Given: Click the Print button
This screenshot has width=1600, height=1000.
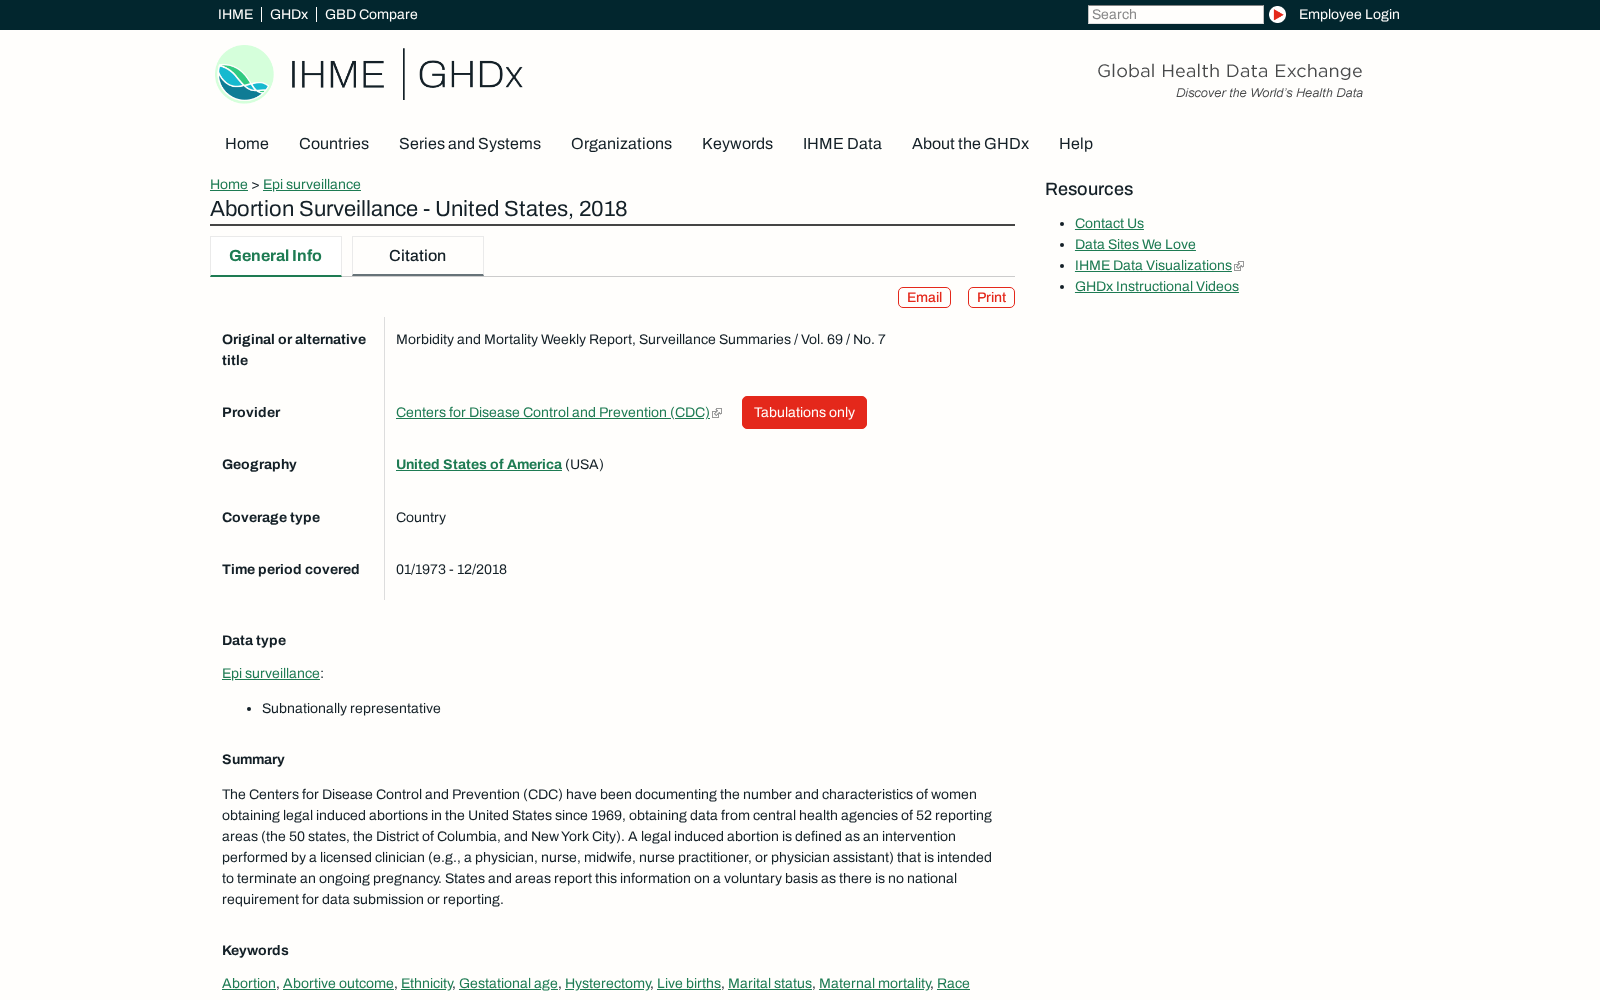Looking at the screenshot, I should point(991,298).
